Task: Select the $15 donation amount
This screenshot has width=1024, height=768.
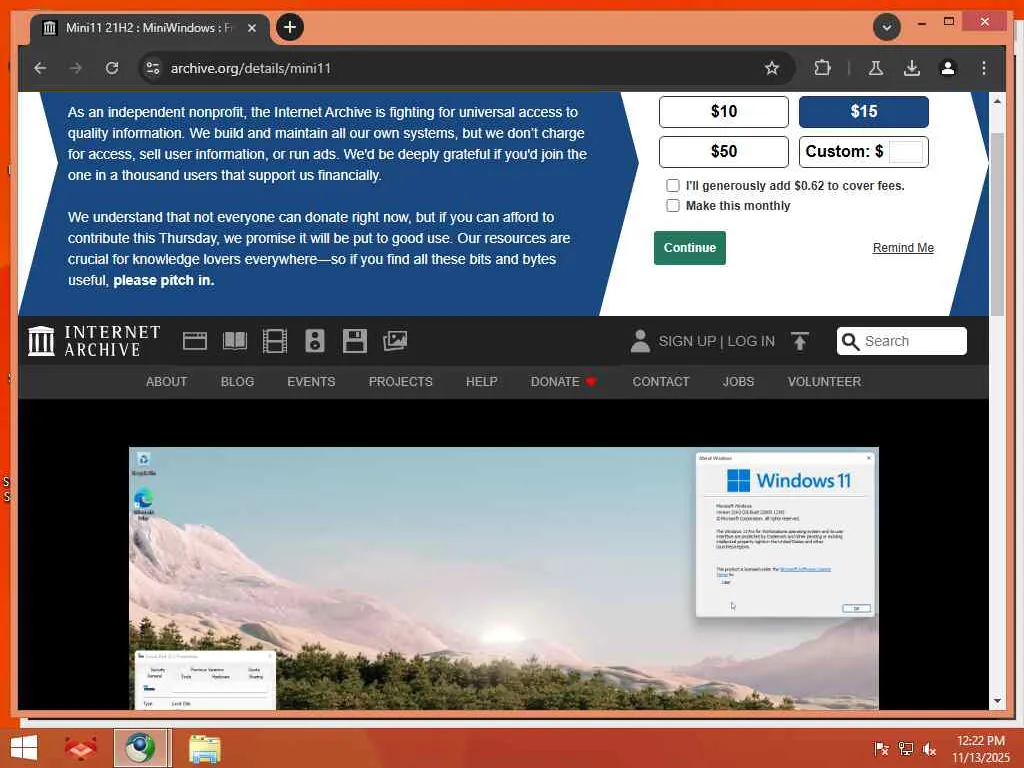Action: click(864, 112)
